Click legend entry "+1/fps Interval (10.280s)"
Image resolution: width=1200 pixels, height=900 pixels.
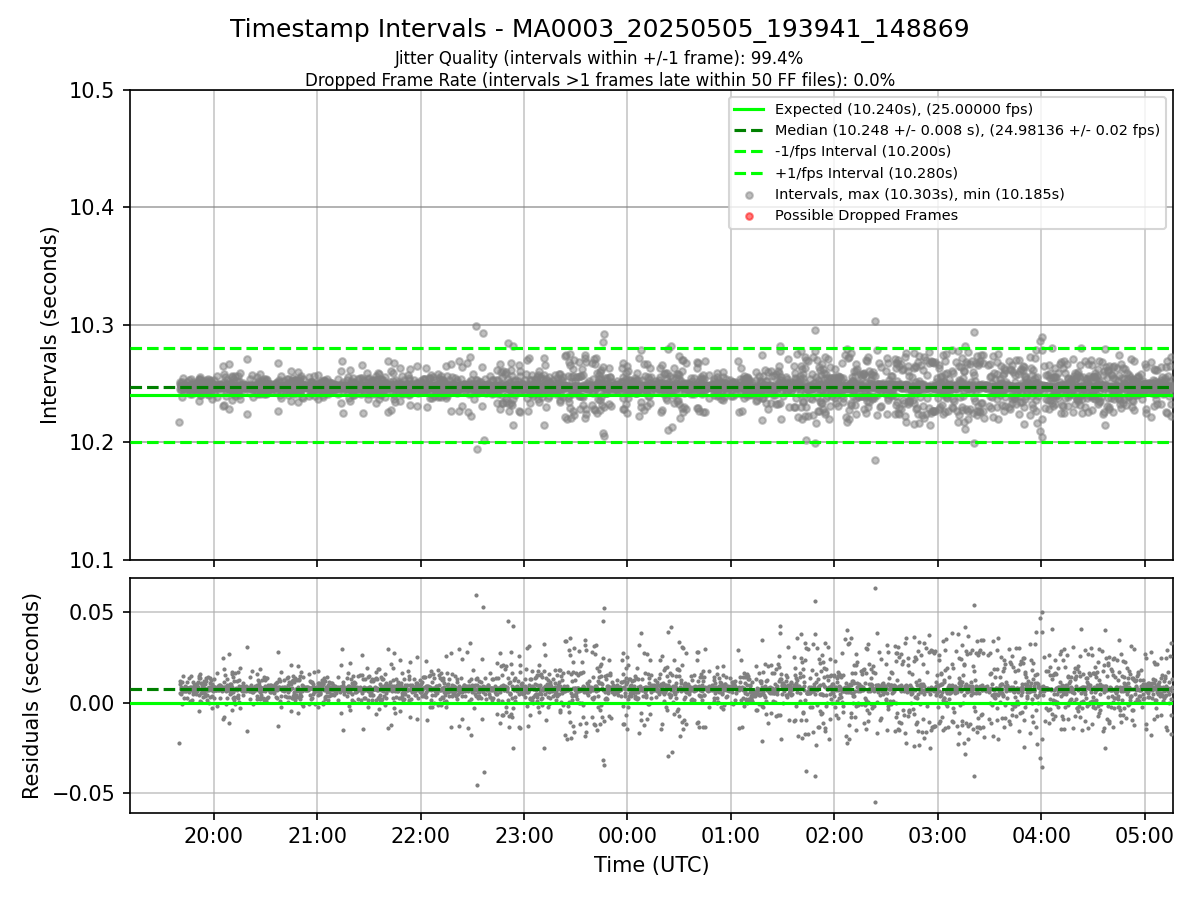(x=864, y=172)
